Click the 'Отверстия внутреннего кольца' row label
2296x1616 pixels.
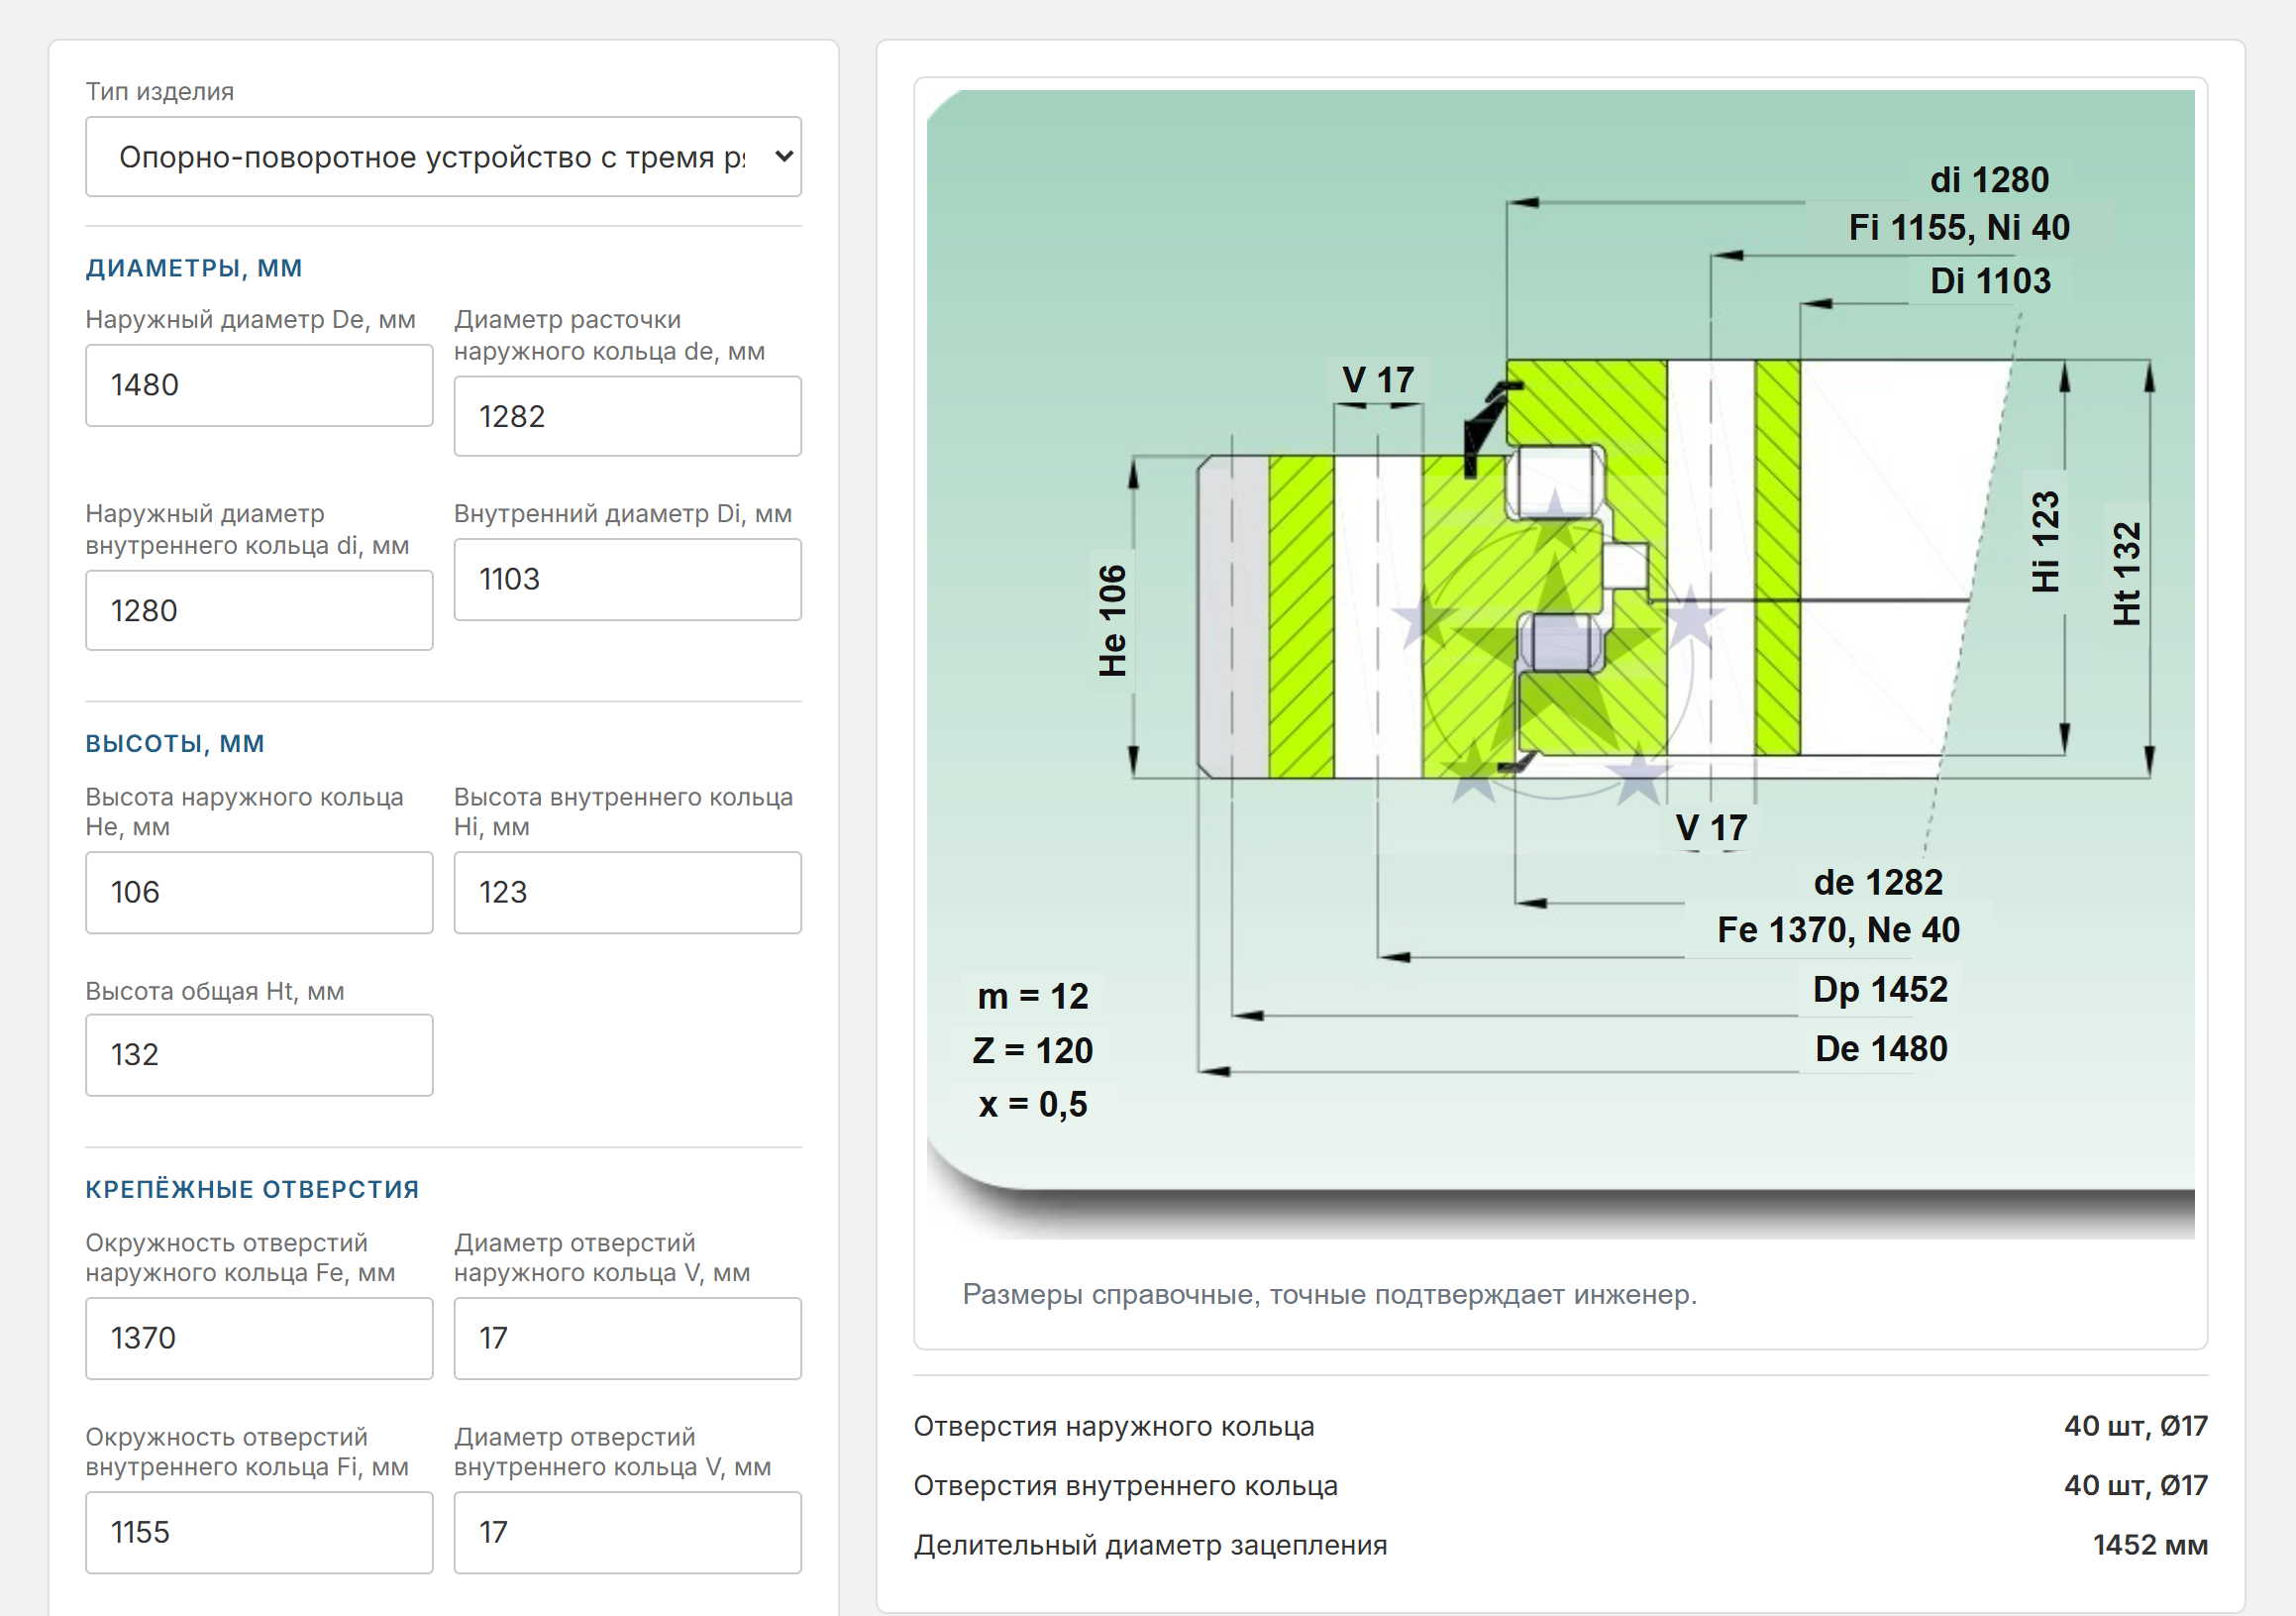pos(1126,1486)
